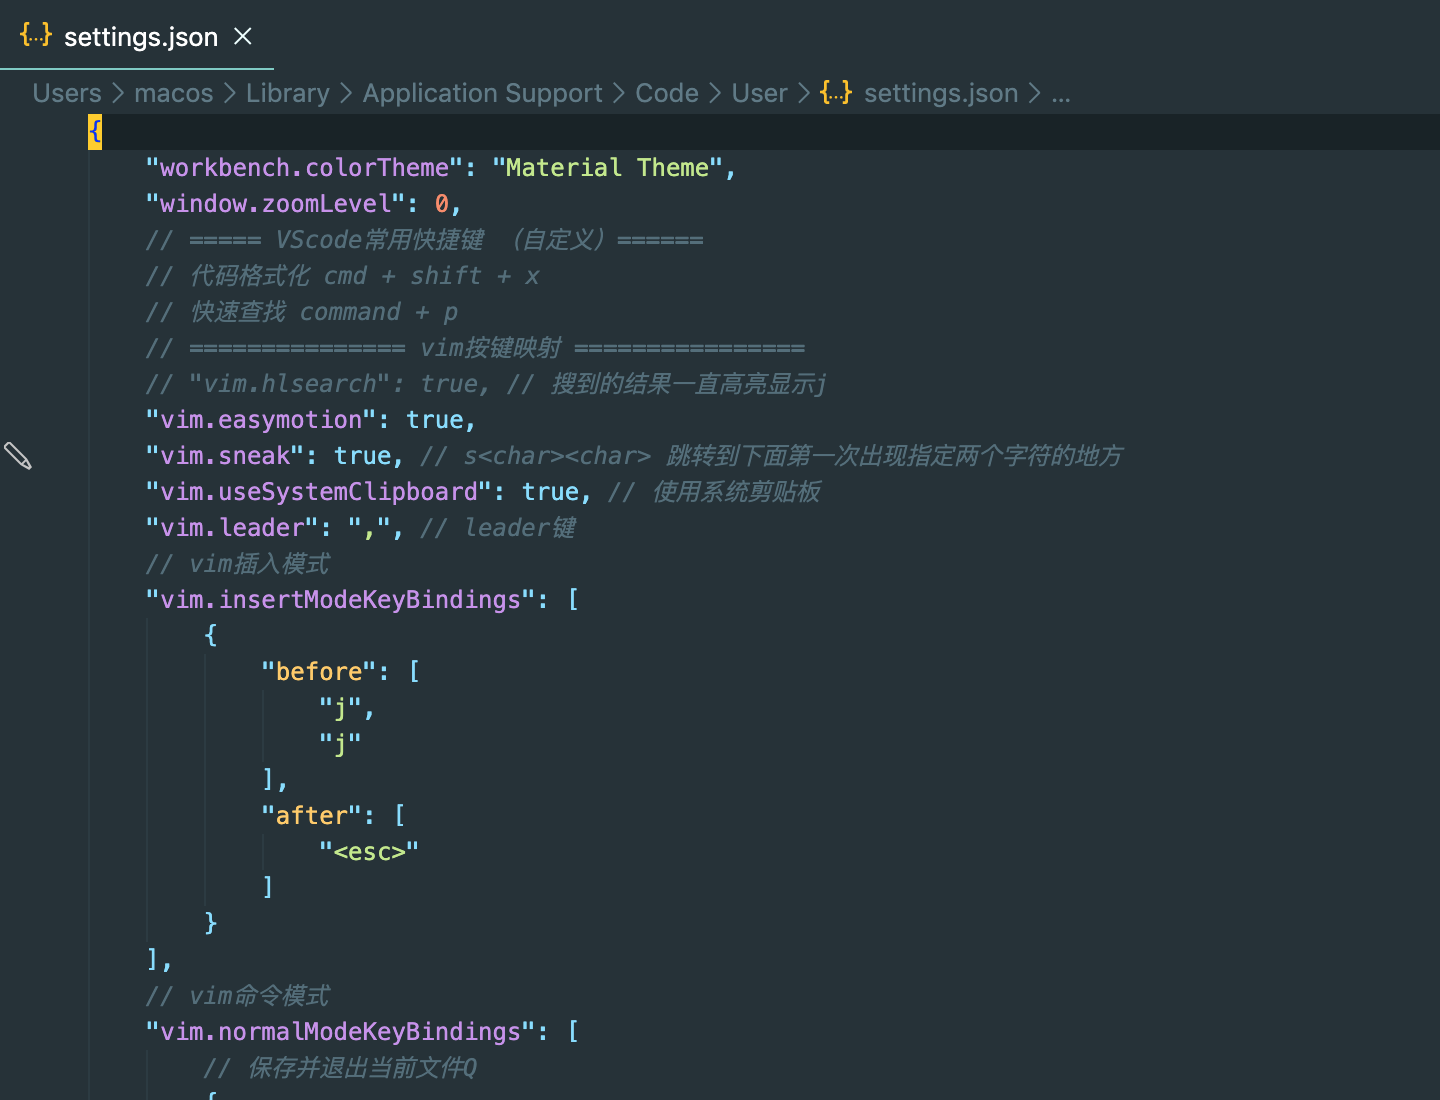Select the settings.json tab
Screen dimensions: 1440x1100
[x=140, y=35]
